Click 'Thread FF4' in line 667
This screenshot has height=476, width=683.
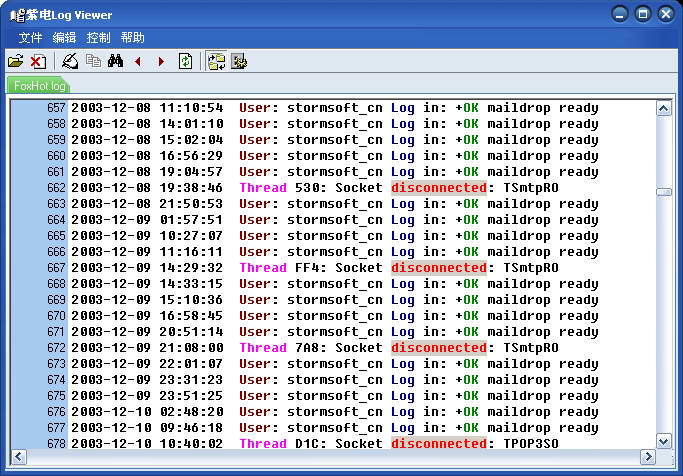click(x=282, y=268)
